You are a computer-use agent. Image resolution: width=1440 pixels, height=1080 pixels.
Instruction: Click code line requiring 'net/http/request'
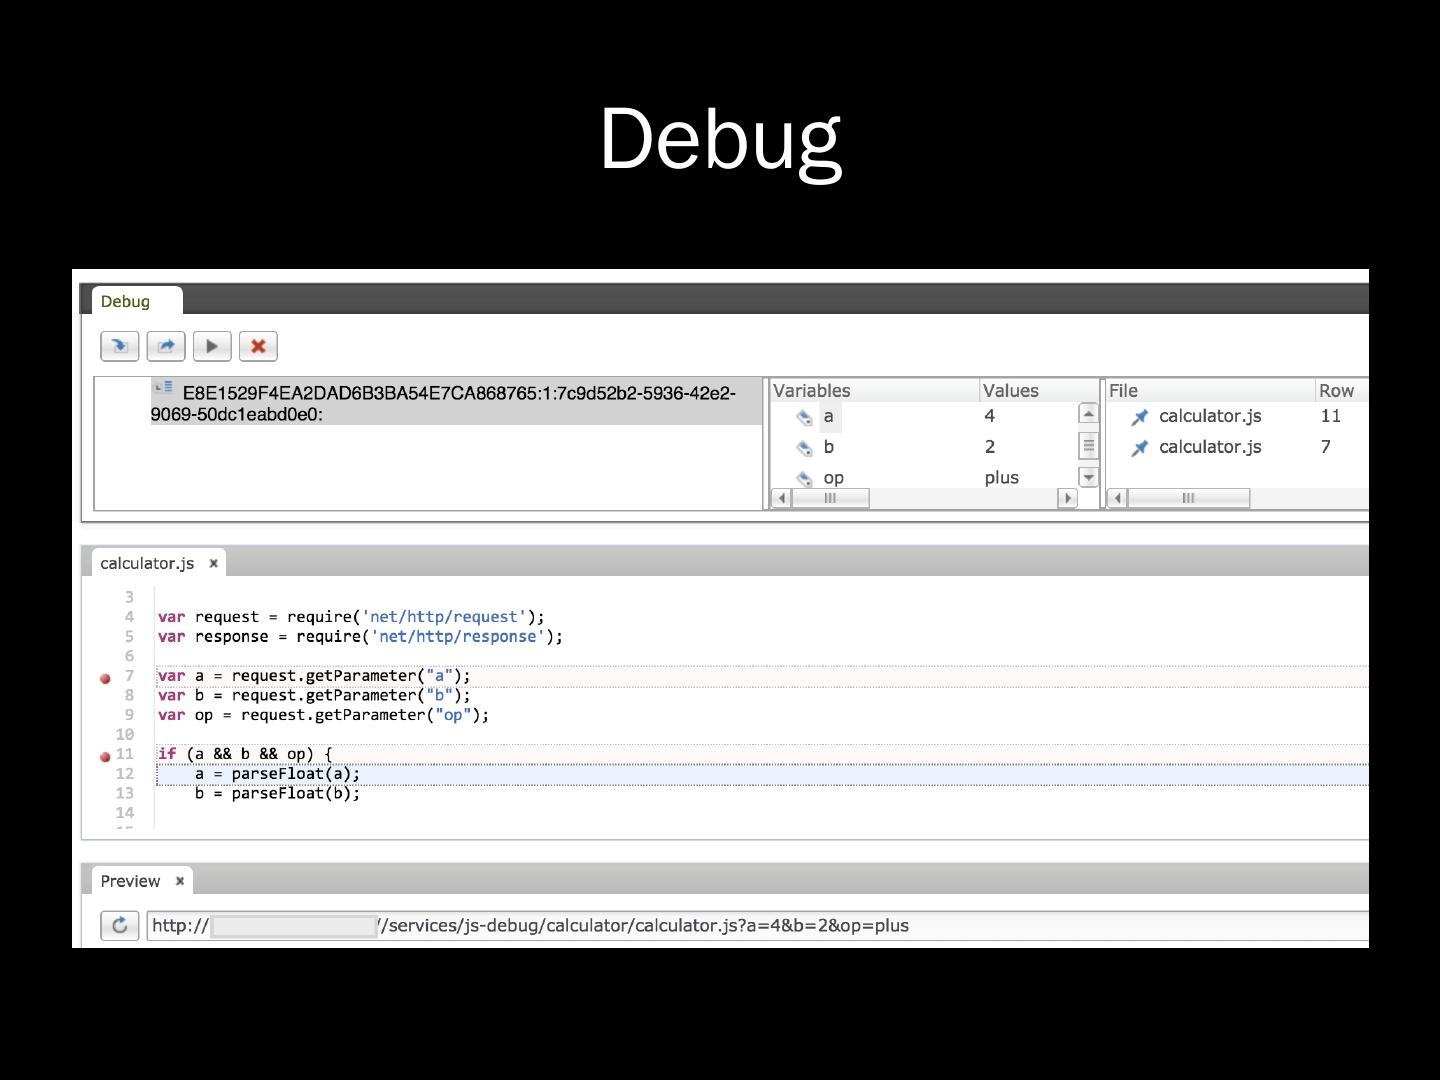(351, 617)
